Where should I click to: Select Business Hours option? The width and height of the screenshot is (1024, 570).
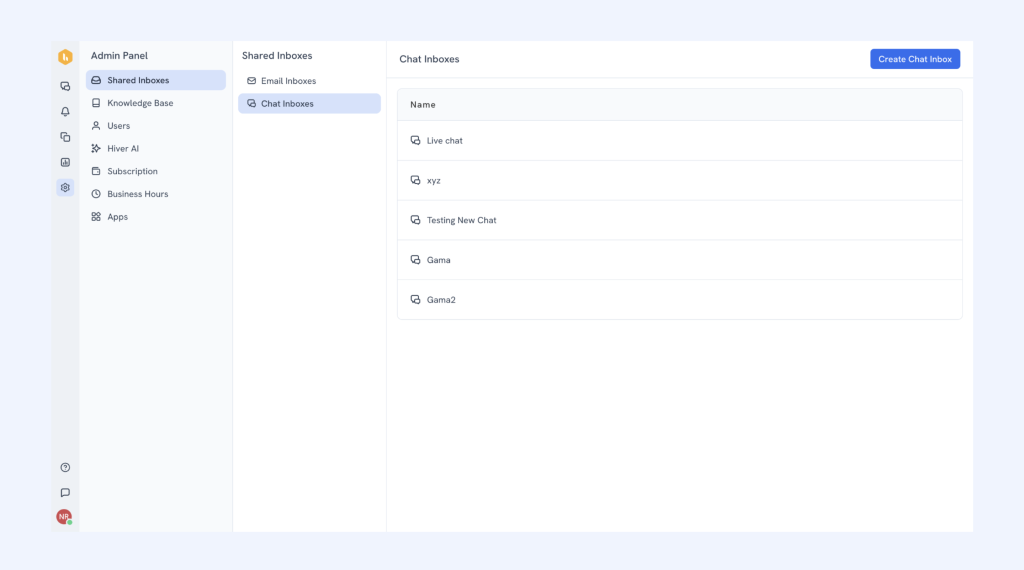pyautogui.click(x=137, y=194)
